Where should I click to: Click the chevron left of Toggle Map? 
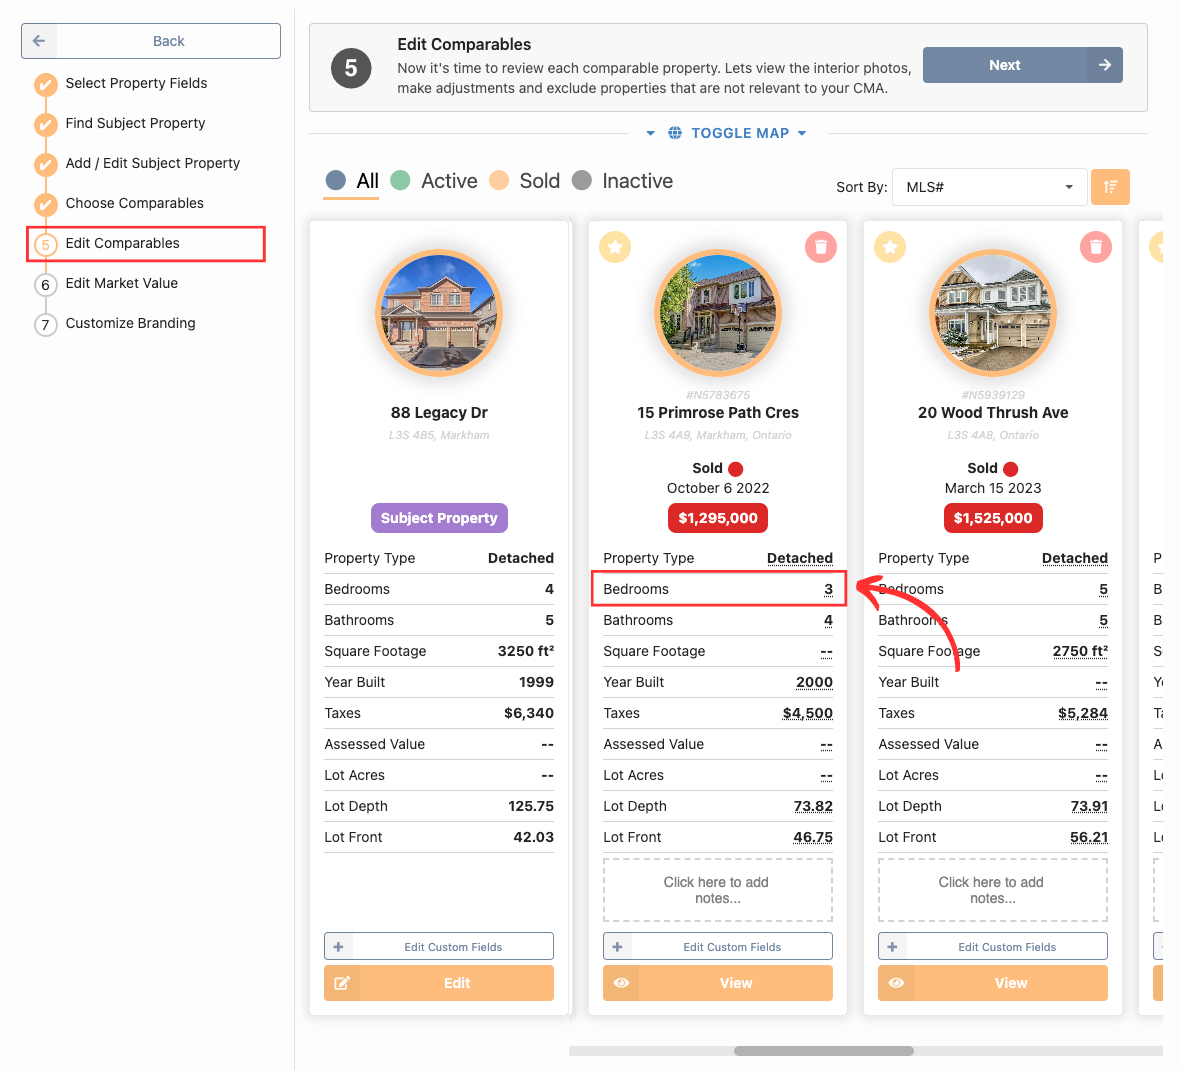(x=650, y=133)
